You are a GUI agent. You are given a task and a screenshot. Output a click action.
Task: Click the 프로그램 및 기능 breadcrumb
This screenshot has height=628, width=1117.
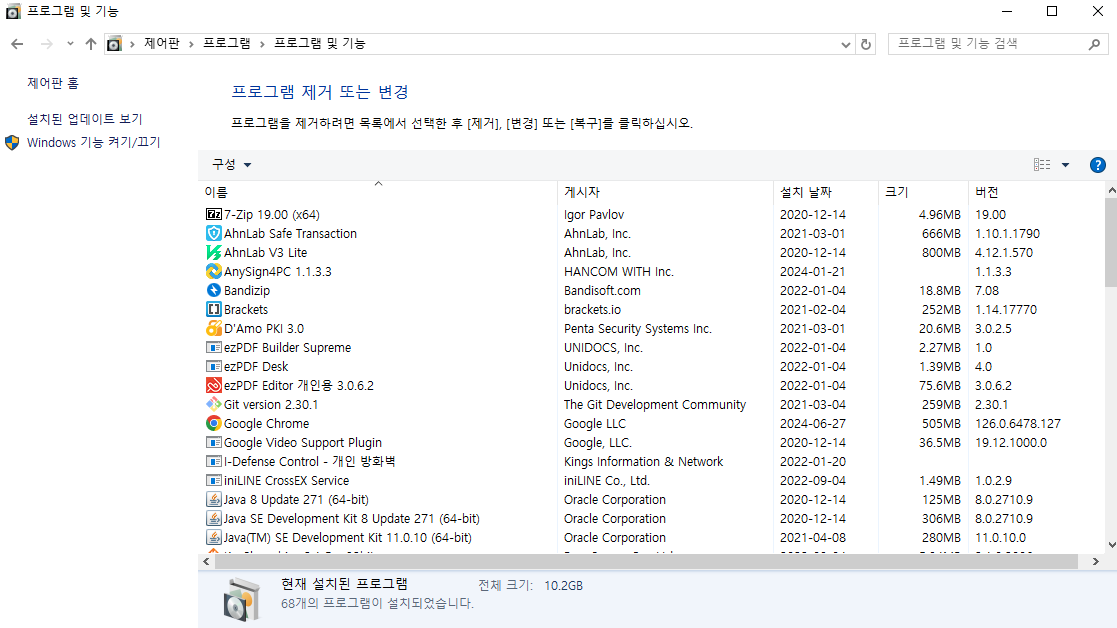click(320, 43)
